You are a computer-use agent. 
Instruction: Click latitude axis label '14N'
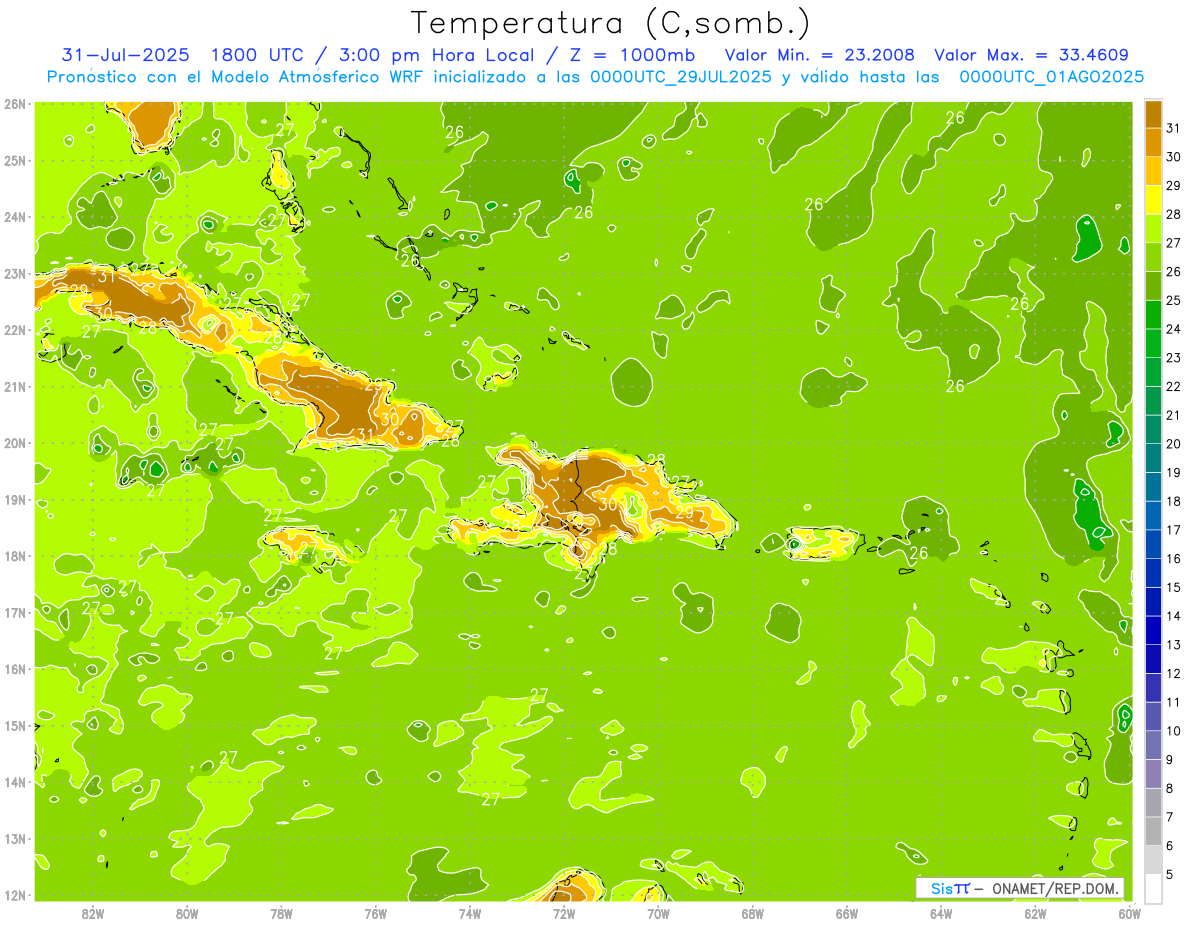coord(15,782)
